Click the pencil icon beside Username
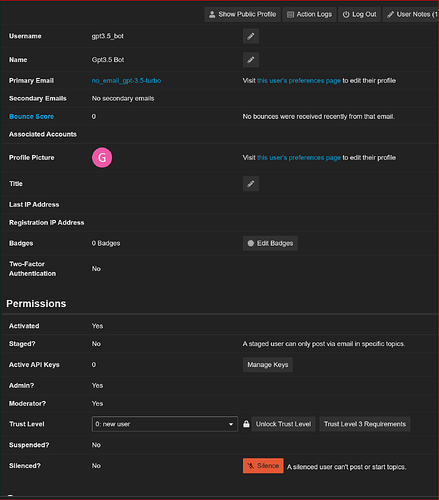Viewport: 439px width, 500px height. [x=251, y=36]
